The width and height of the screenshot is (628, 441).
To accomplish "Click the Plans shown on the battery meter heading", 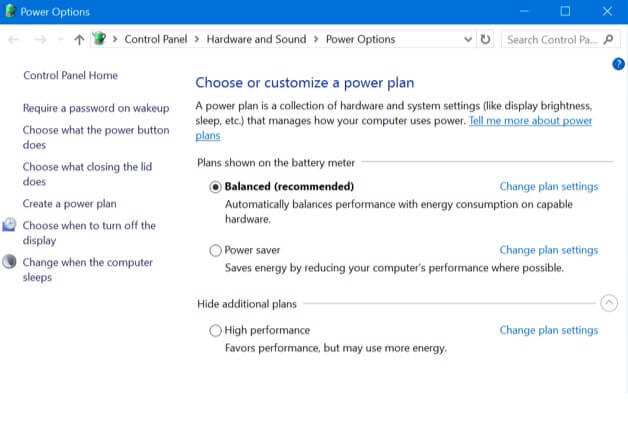I will click(x=276, y=163).
